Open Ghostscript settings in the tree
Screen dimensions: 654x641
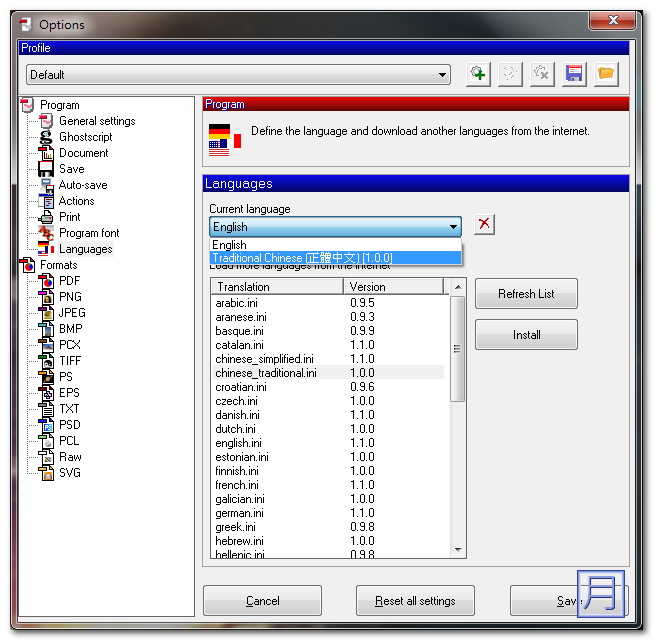85,137
